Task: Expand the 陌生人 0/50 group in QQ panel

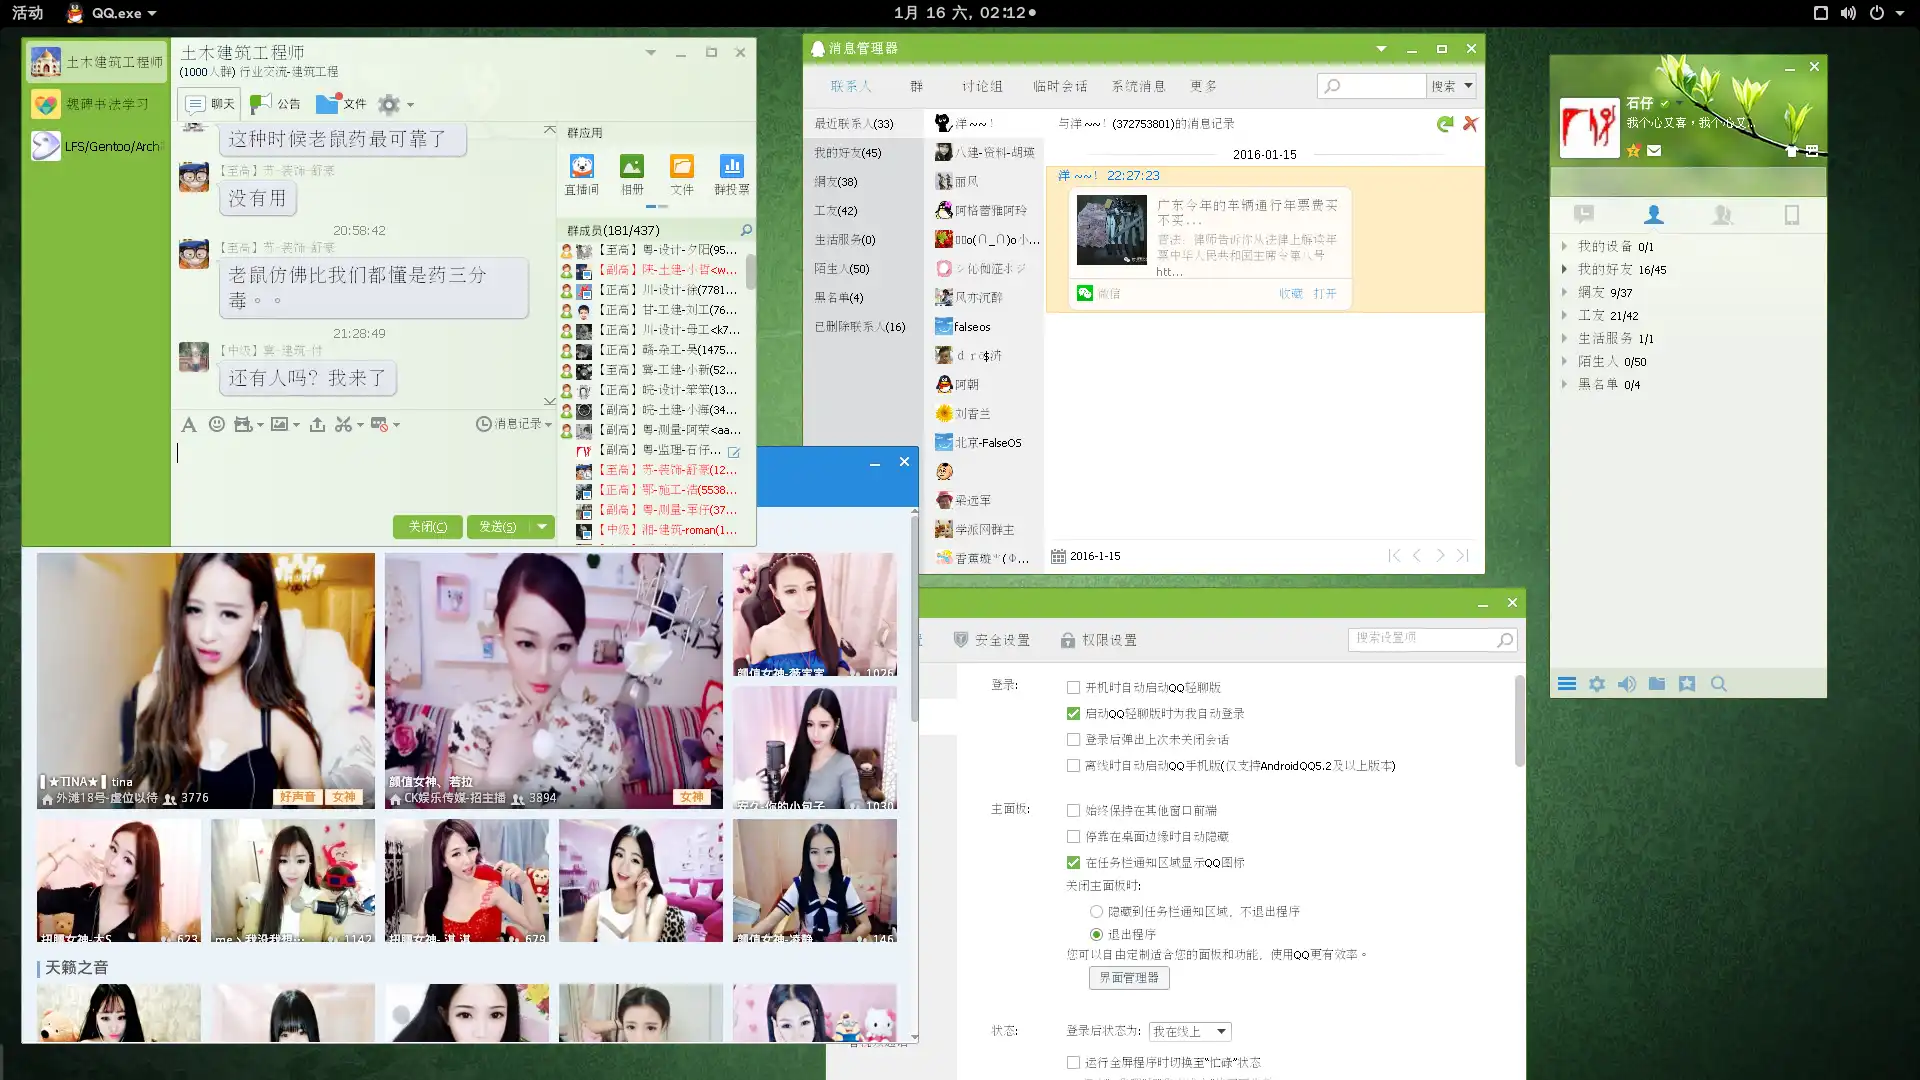Action: 1564,362
